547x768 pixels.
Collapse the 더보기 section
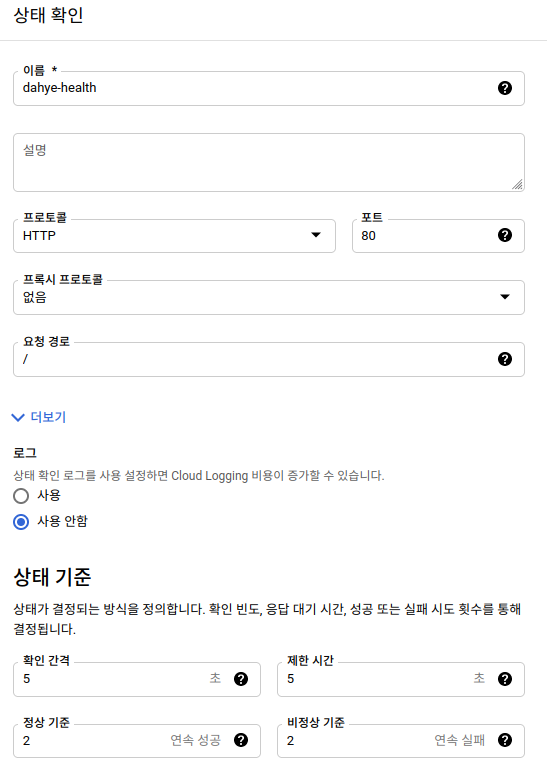point(39,417)
